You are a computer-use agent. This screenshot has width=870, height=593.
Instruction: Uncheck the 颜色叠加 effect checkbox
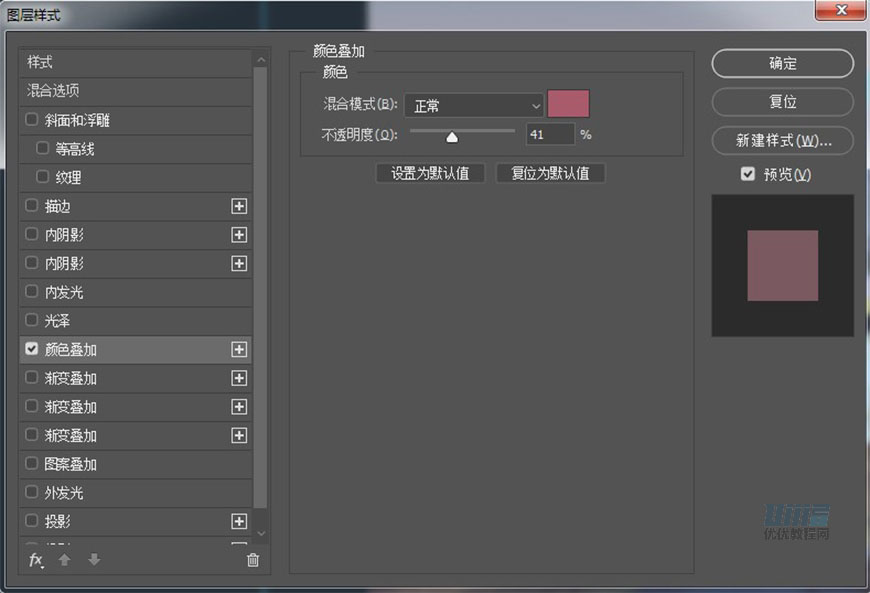[x=32, y=350]
